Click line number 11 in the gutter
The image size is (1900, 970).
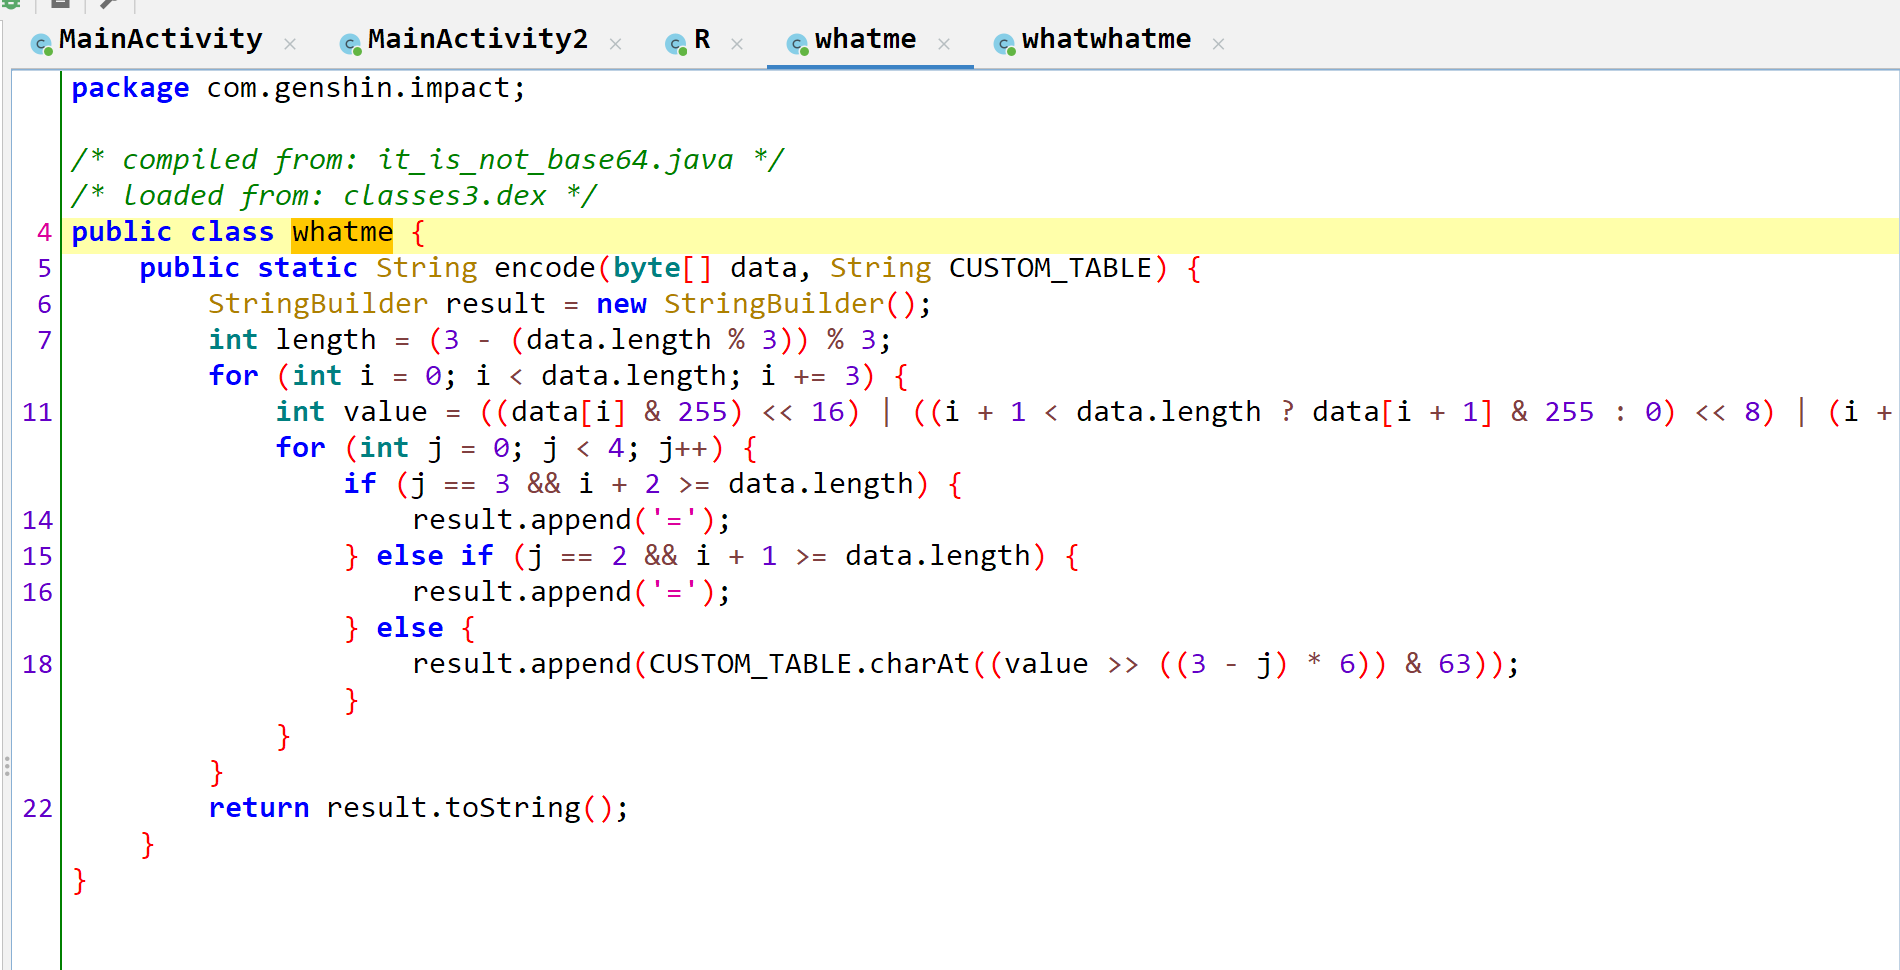(x=37, y=413)
